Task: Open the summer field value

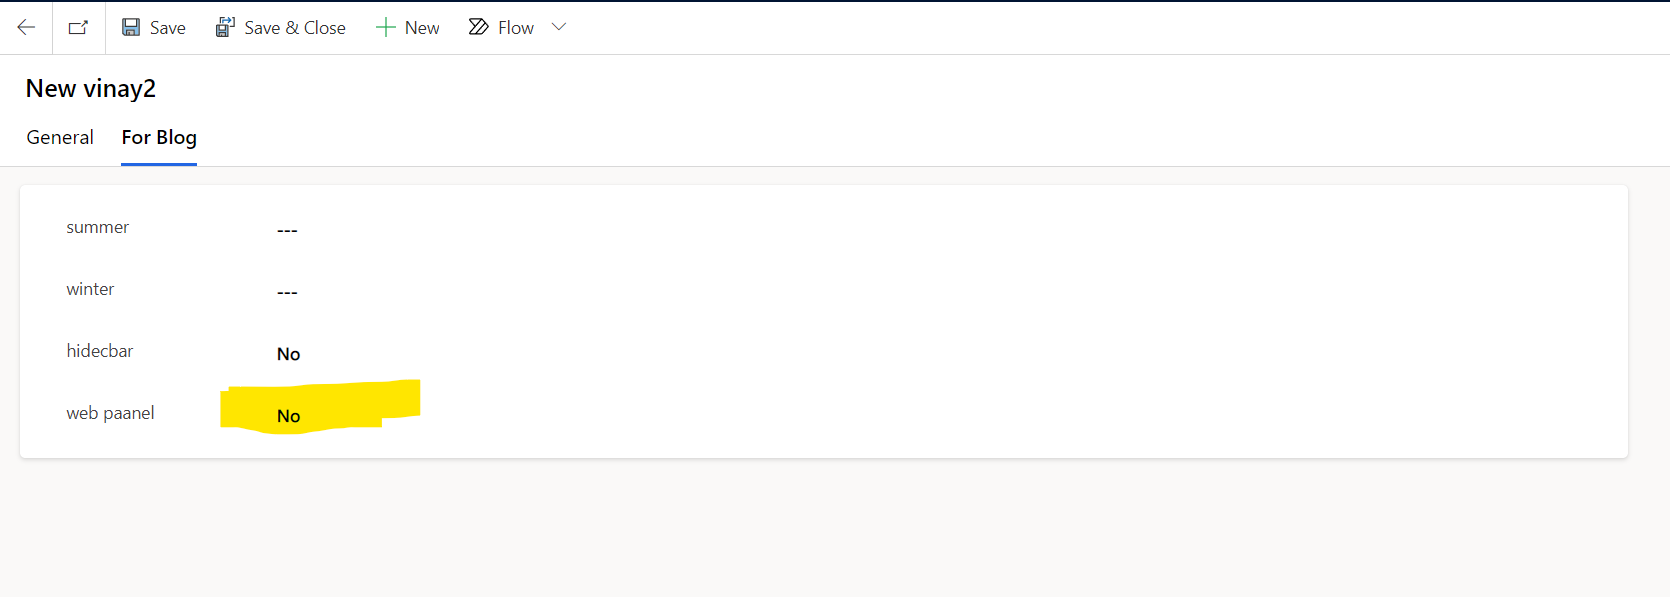Action: coord(287,231)
